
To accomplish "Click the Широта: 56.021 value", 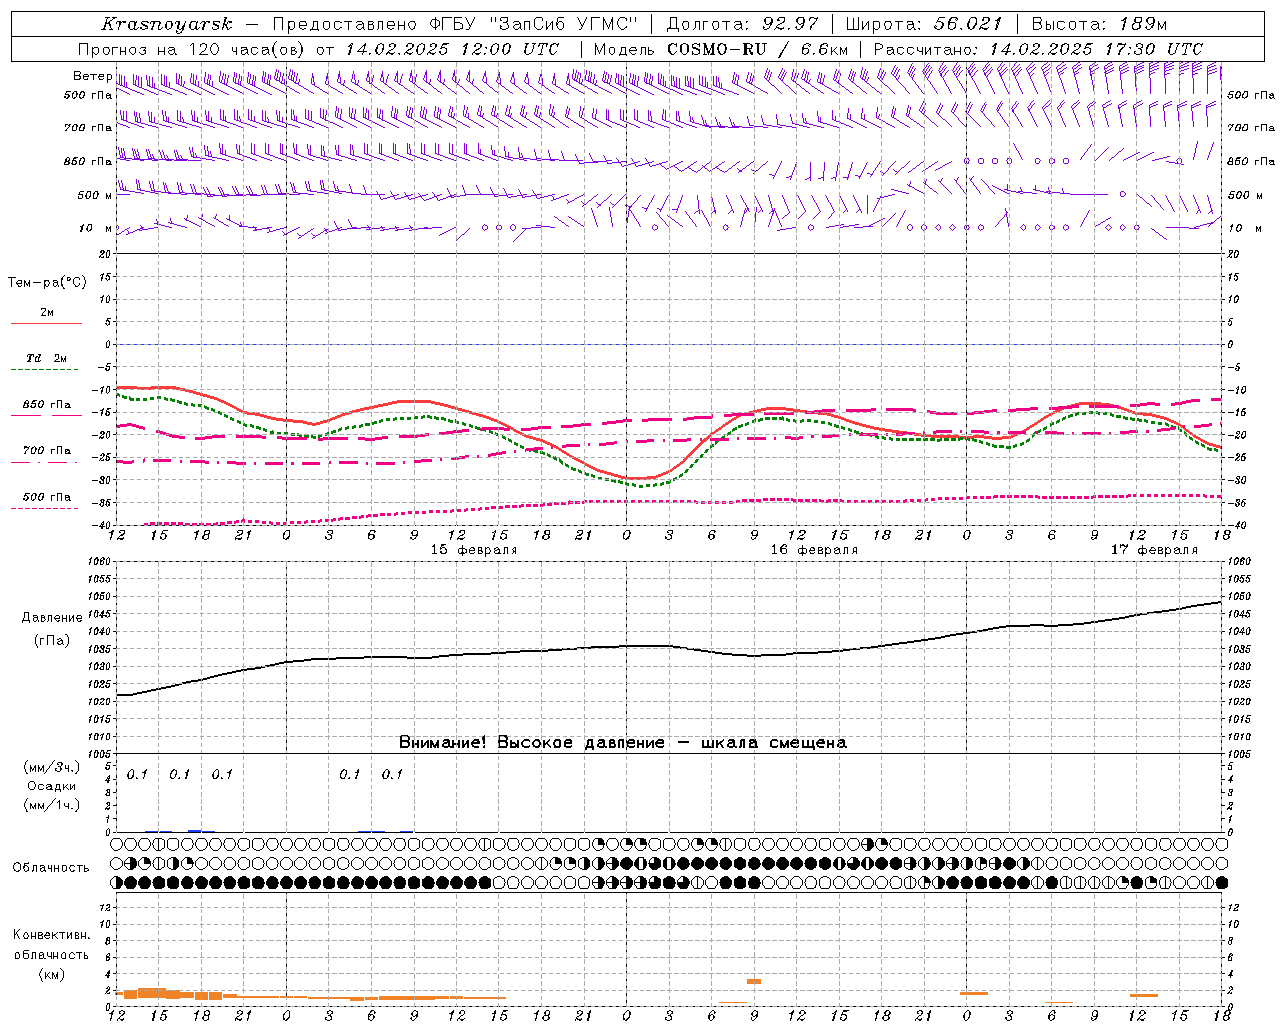I will point(923,24).
